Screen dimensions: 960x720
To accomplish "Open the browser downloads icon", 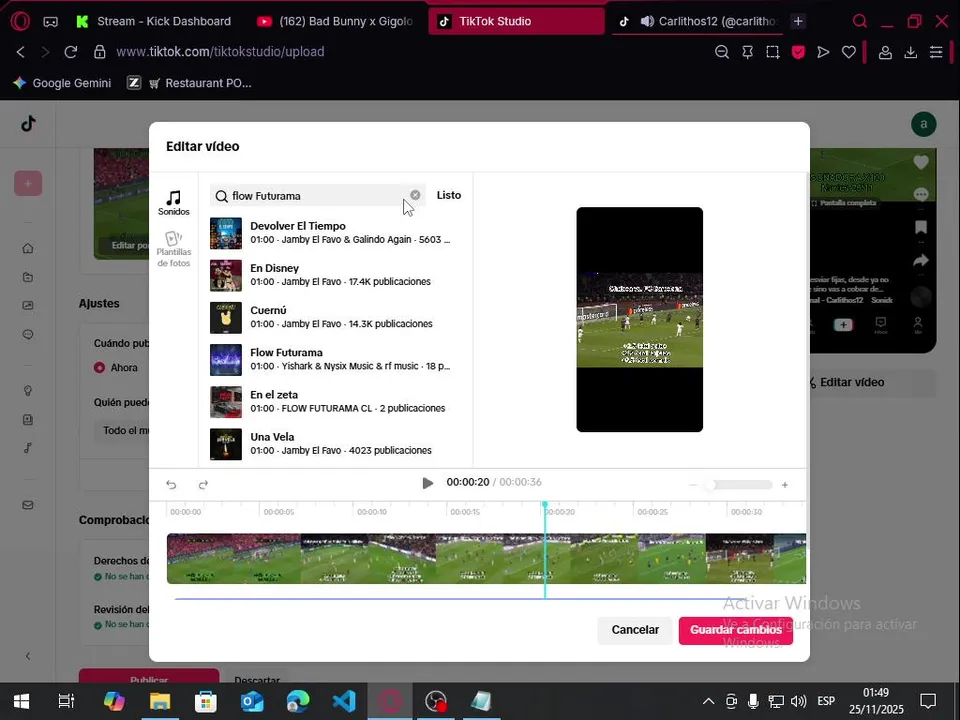I will click(x=910, y=52).
